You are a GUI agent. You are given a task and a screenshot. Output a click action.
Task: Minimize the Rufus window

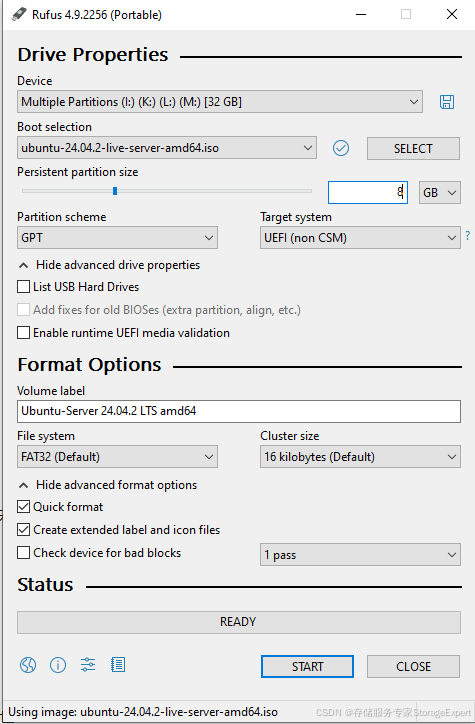361,14
